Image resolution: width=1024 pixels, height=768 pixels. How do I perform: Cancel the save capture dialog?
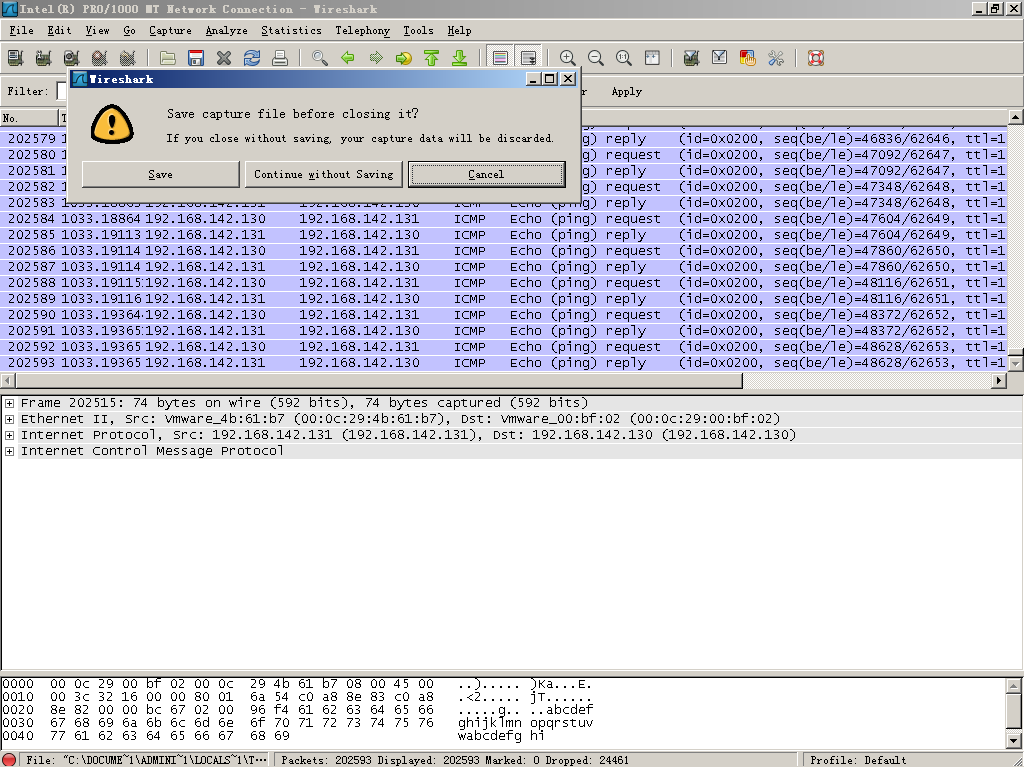click(x=487, y=174)
